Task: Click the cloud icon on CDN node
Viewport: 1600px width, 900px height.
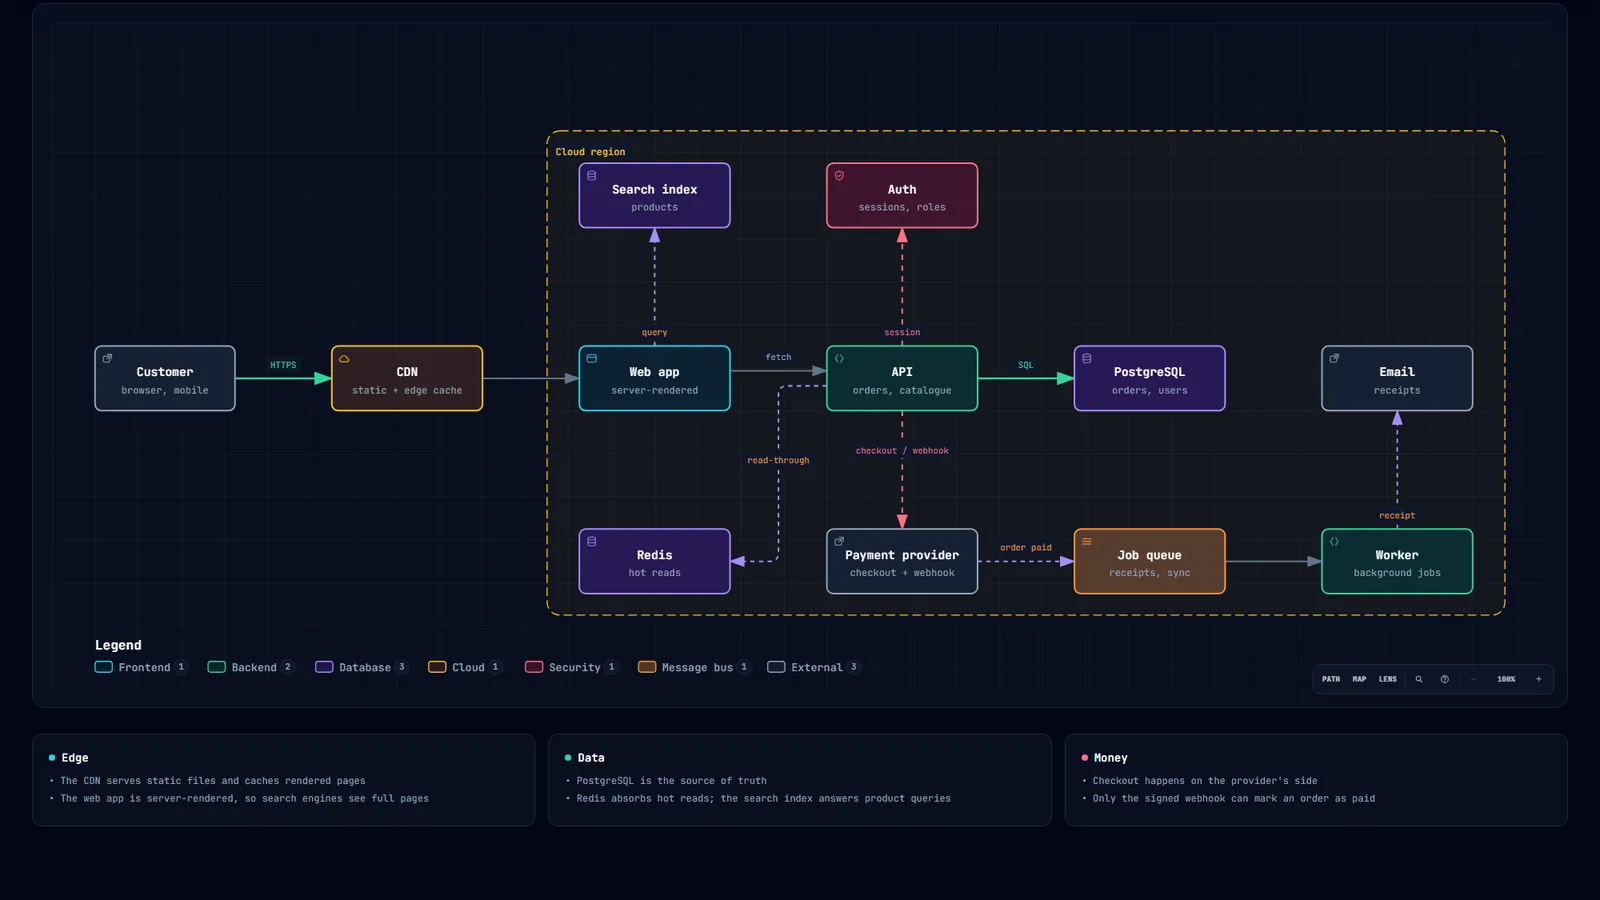Action: tap(344, 358)
